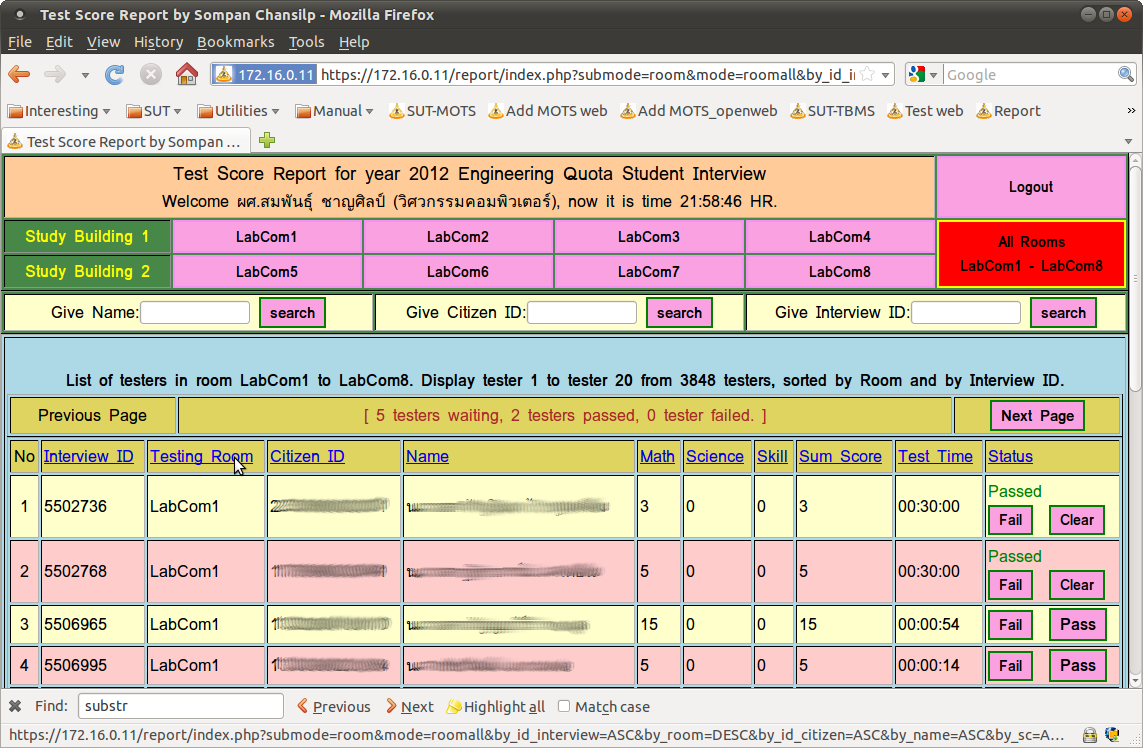Screen dimensions: 1143x748
Task: Open the URL bar history dropdown
Action: click(x=885, y=75)
